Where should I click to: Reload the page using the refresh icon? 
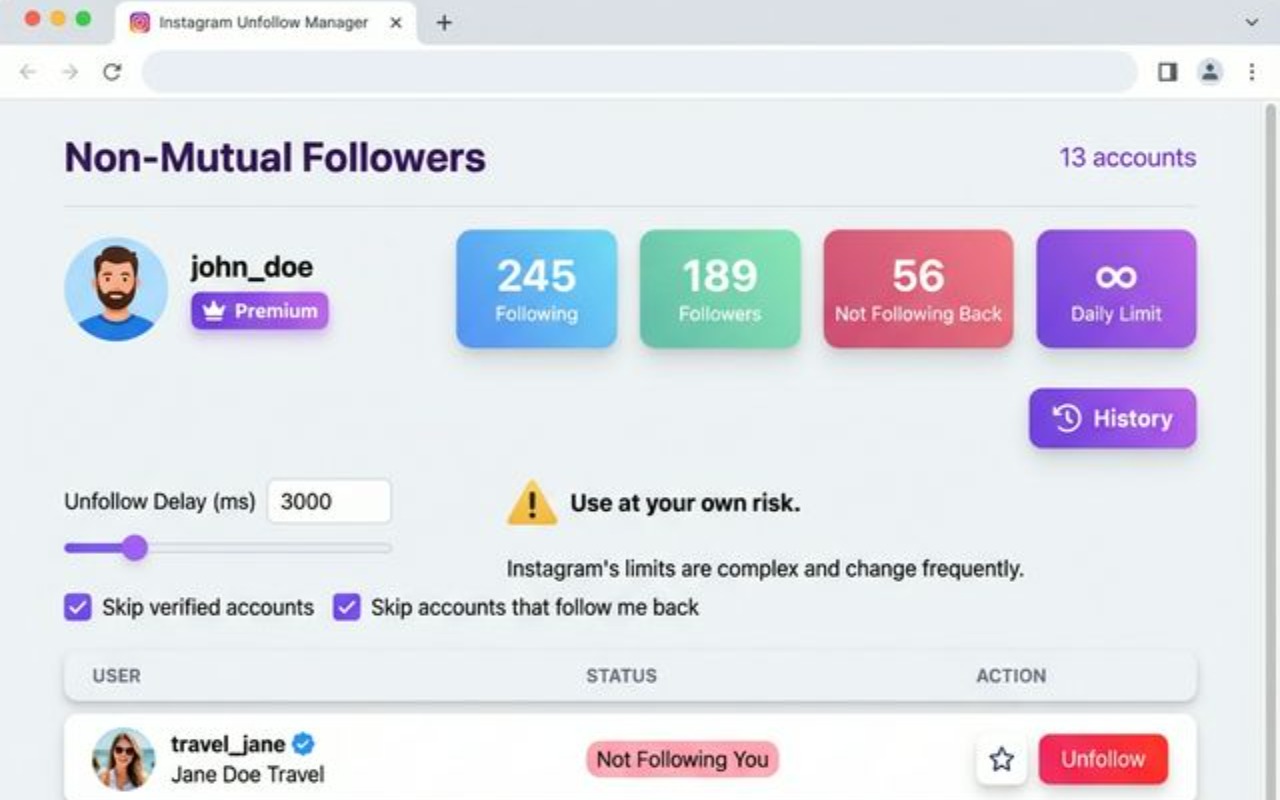coord(110,72)
